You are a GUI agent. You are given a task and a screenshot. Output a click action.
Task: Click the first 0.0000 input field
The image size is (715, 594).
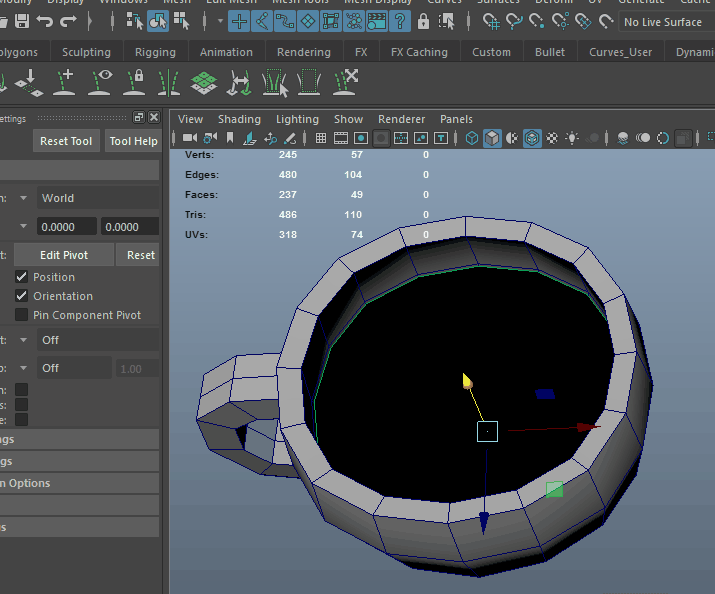(67, 227)
